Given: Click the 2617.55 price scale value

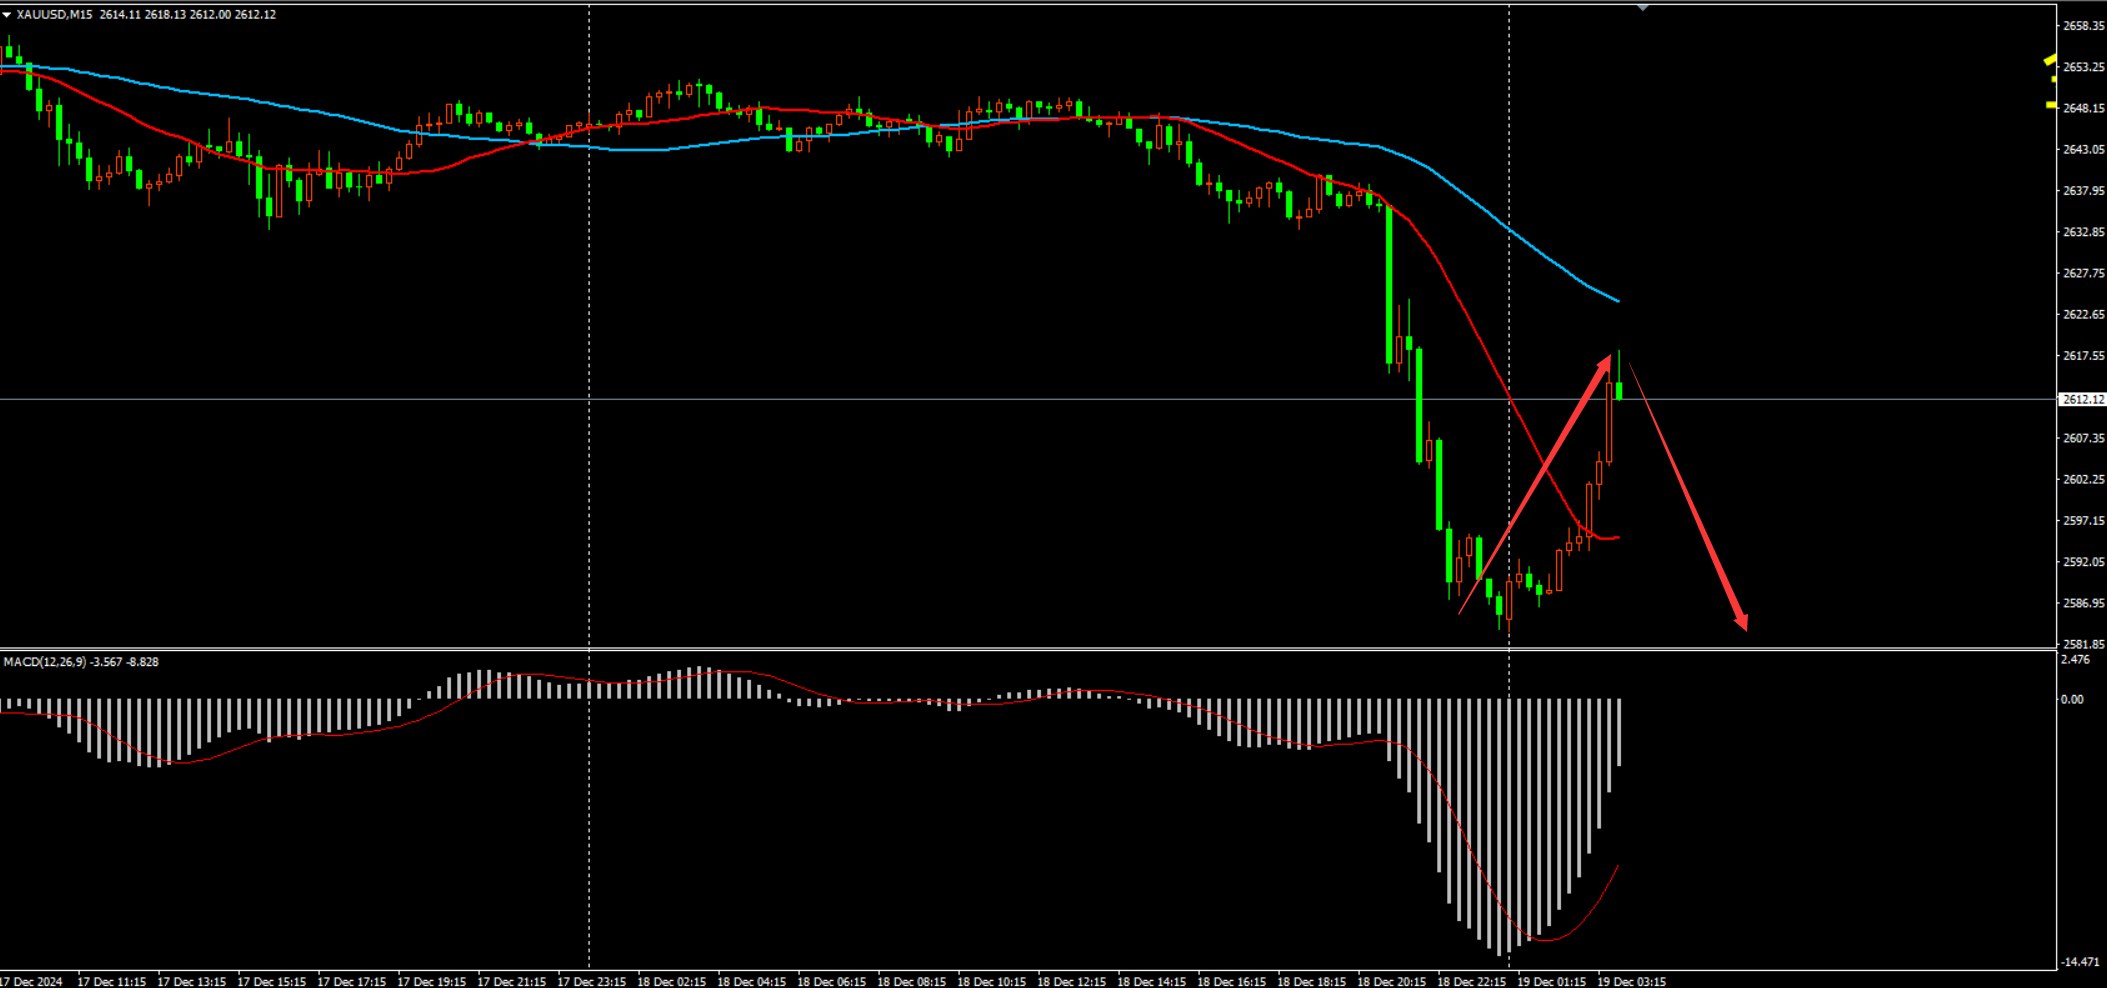Looking at the screenshot, I should coord(2084,356).
